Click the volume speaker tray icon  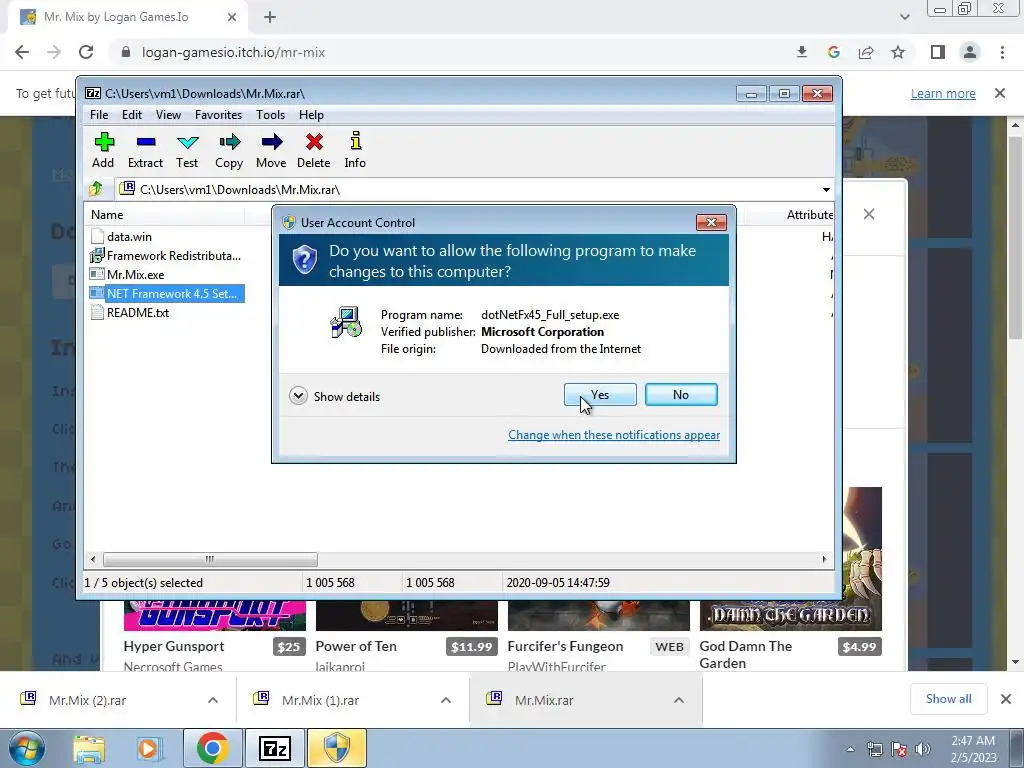923,749
